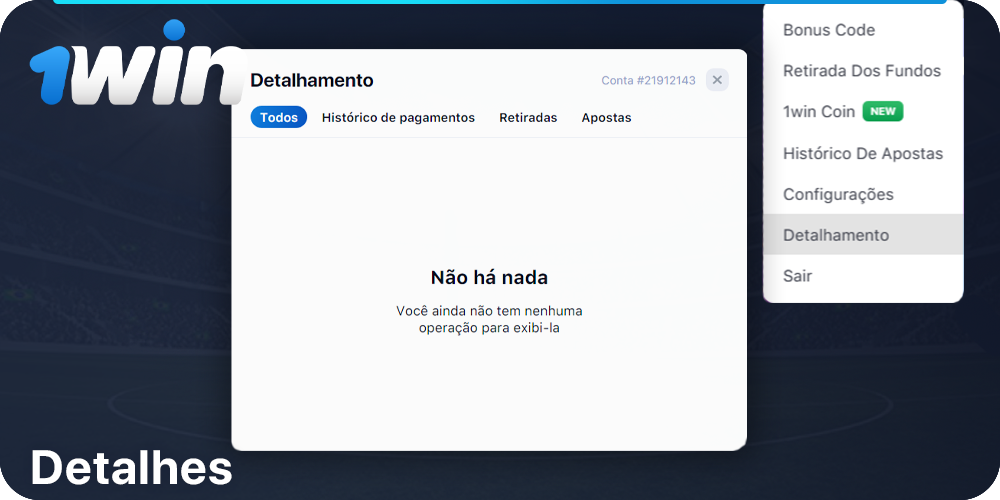
Task: Switch to the Apostas tab
Action: [606, 117]
